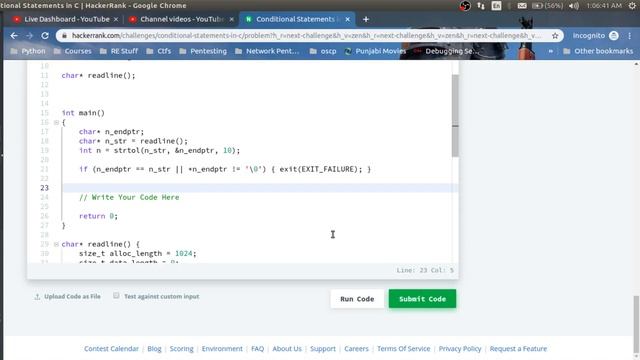The height and width of the screenshot is (360, 640).
Task: Run the code with Run Code button
Action: [357, 299]
